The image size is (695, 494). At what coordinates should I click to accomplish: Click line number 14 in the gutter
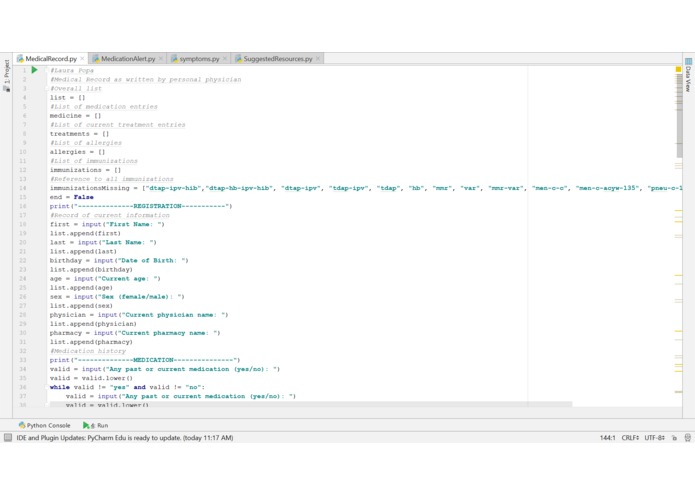23,188
